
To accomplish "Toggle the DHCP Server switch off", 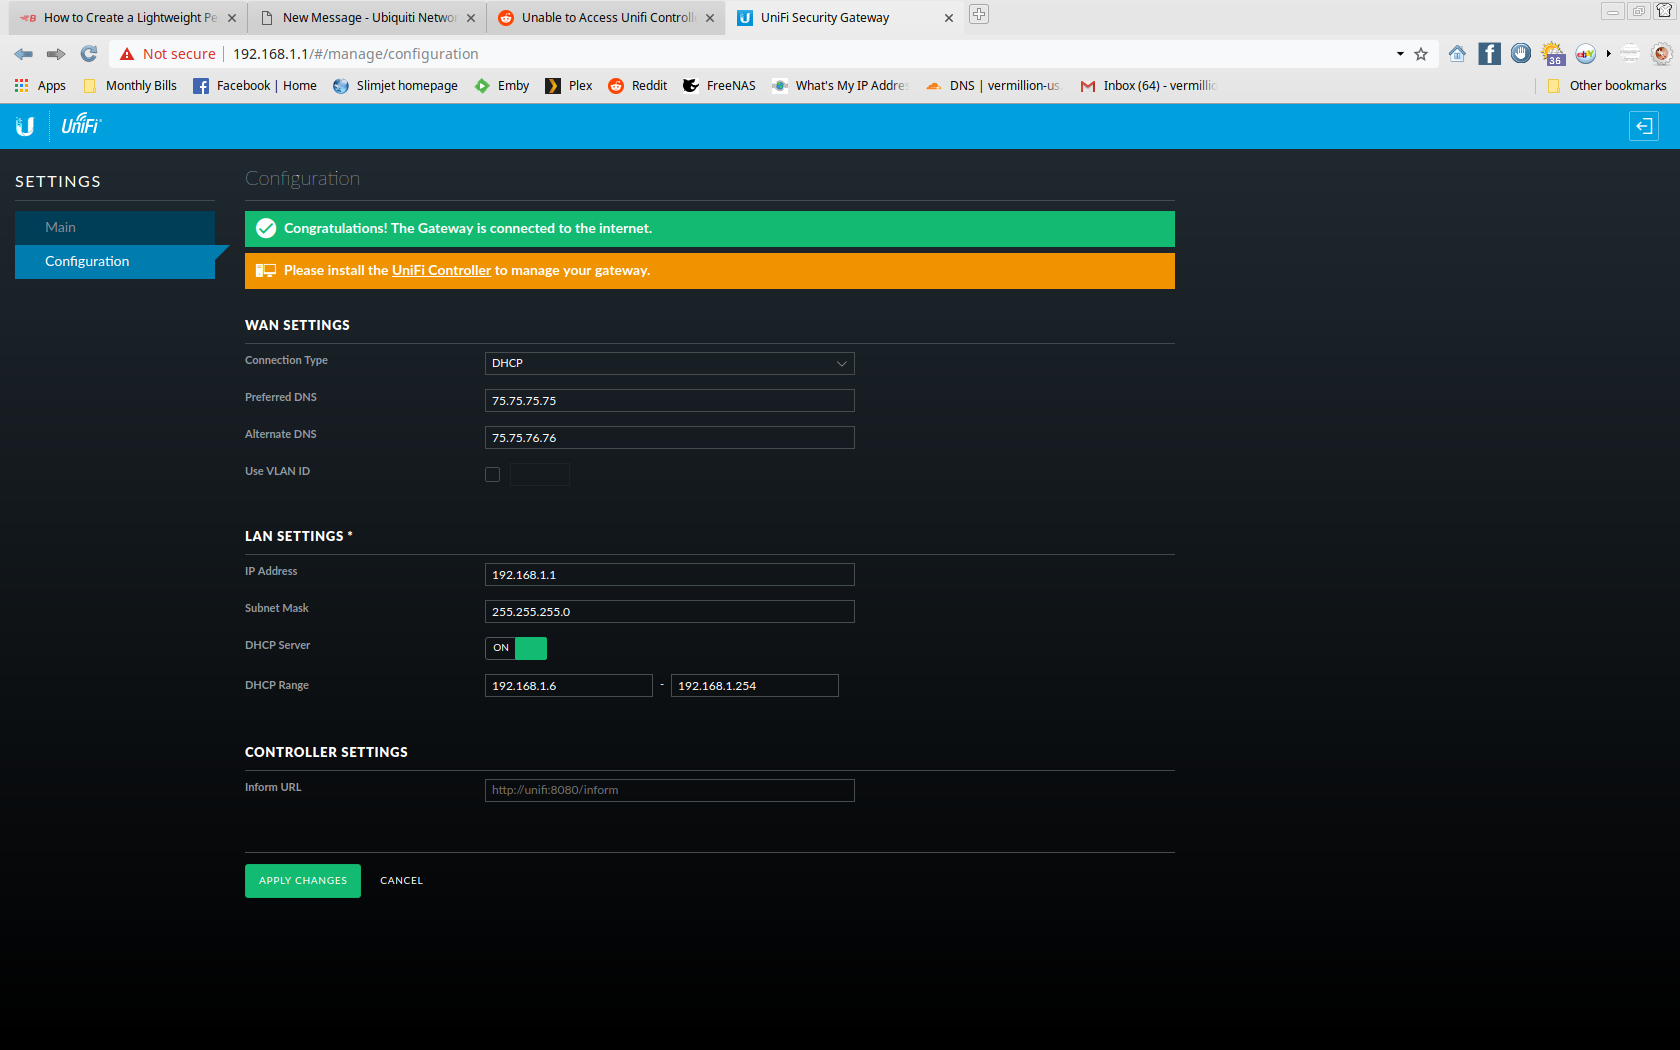I will click(x=516, y=648).
